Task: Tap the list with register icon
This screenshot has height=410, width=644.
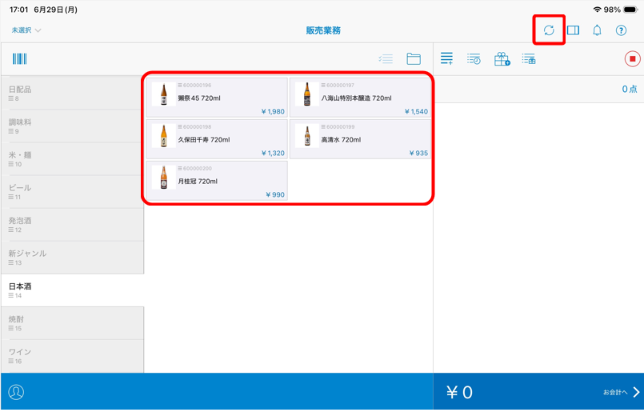Action: click(x=529, y=59)
